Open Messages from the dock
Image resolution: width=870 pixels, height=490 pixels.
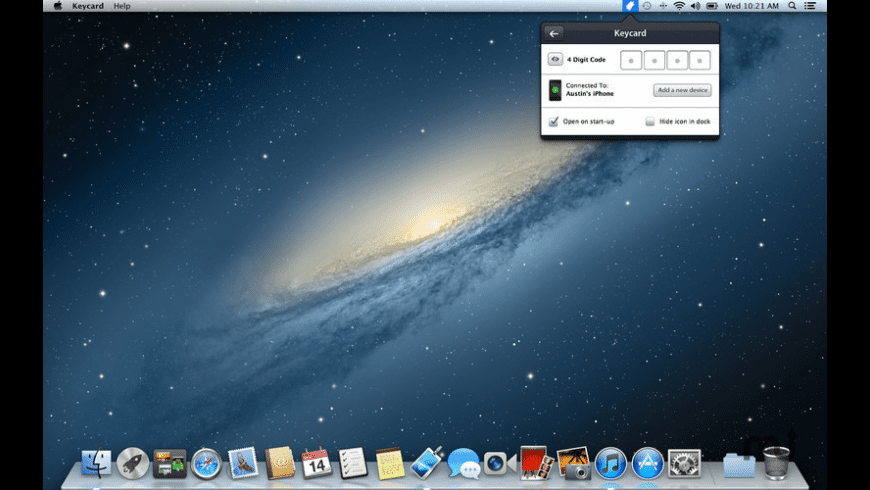[463, 463]
